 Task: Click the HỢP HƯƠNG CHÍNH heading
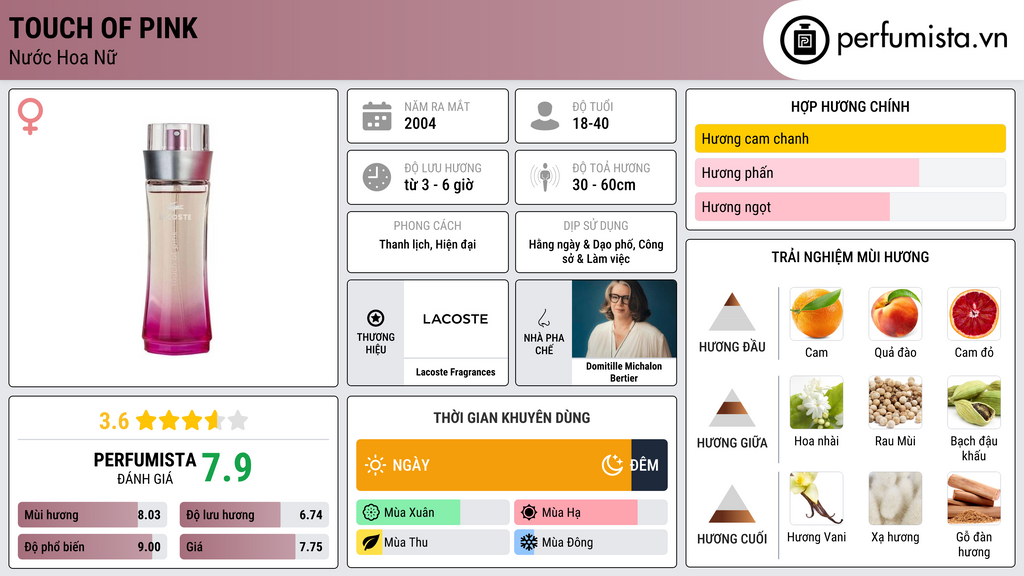[850, 106]
